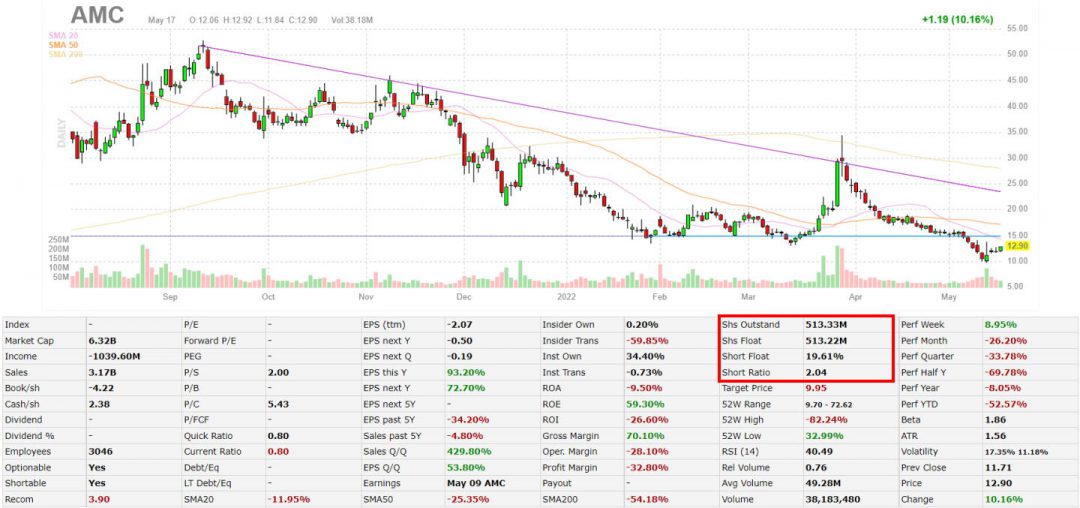Click the Perf Quarter value -33.78%
The height and width of the screenshot is (508, 1080).
pyautogui.click(x=1004, y=357)
